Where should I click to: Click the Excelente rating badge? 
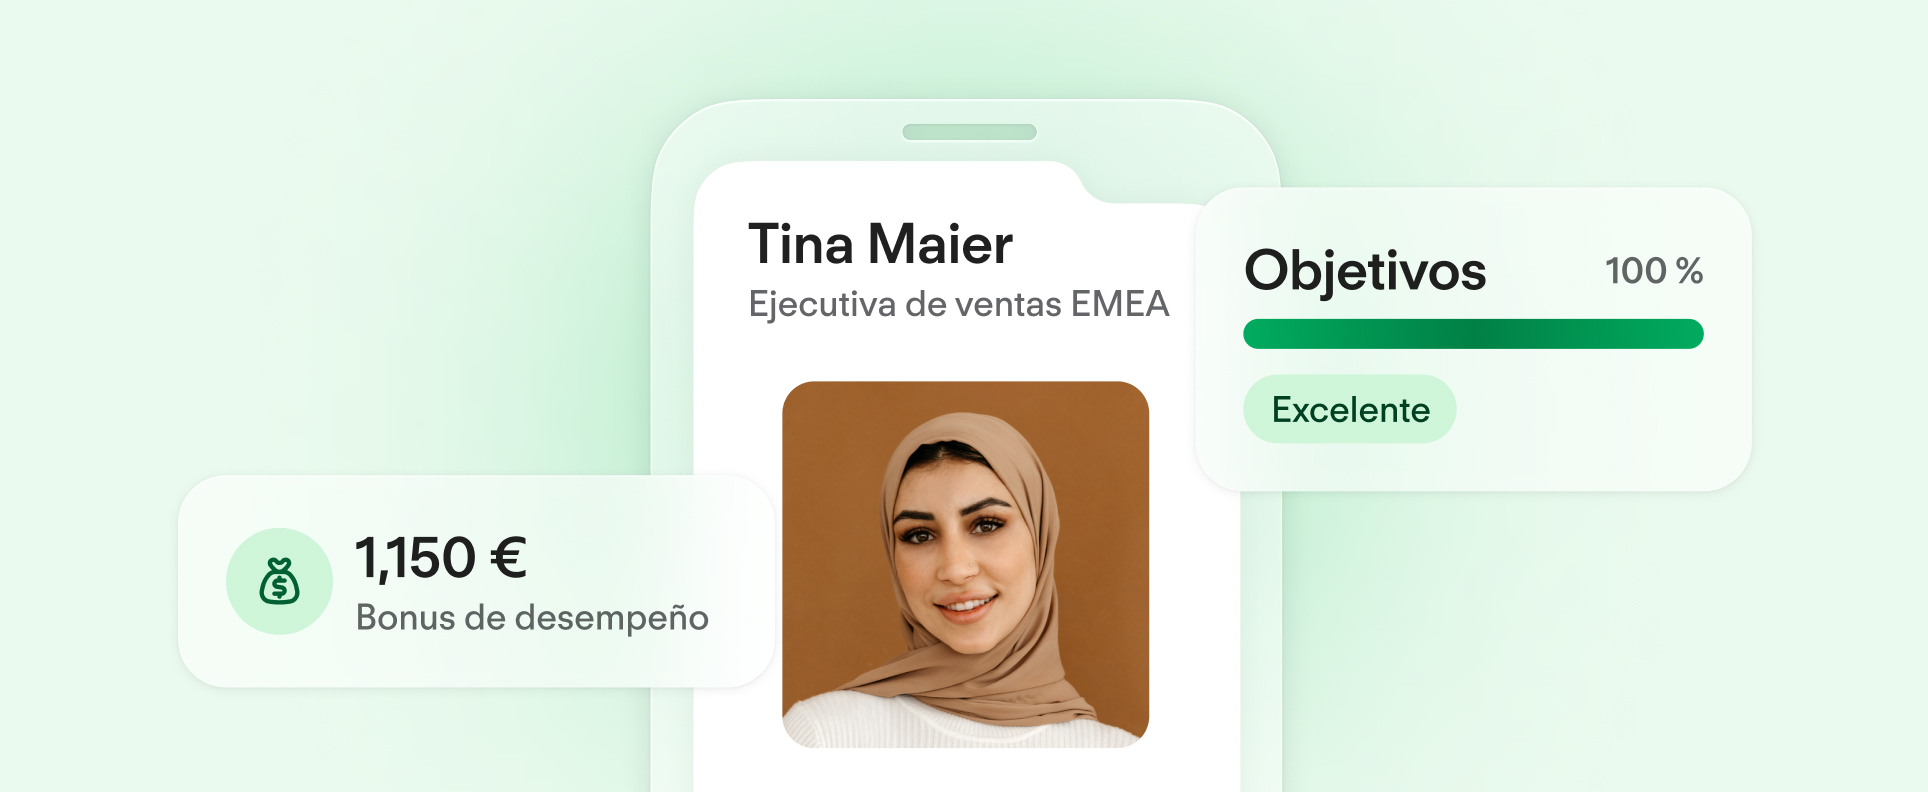point(1350,409)
